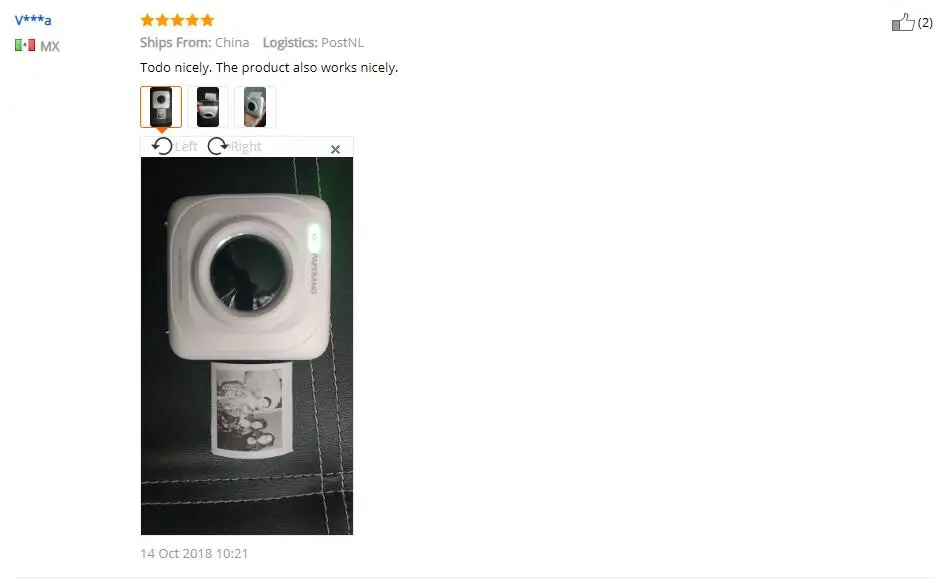This screenshot has width=941, height=579.
Task: Click the review text about product
Action: pos(269,67)
